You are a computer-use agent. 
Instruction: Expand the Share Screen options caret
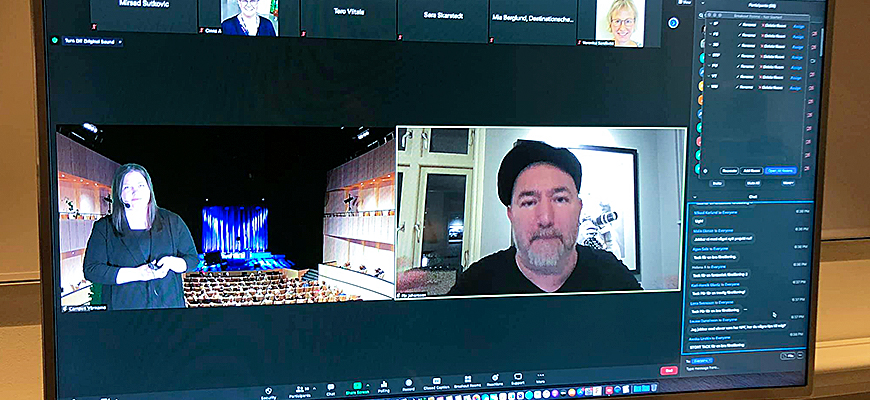tap(368, 385)
